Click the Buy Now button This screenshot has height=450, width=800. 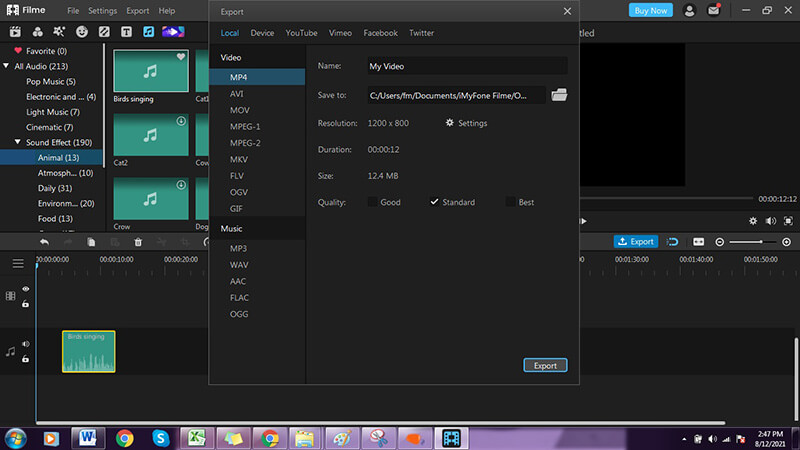click(651, 10)
